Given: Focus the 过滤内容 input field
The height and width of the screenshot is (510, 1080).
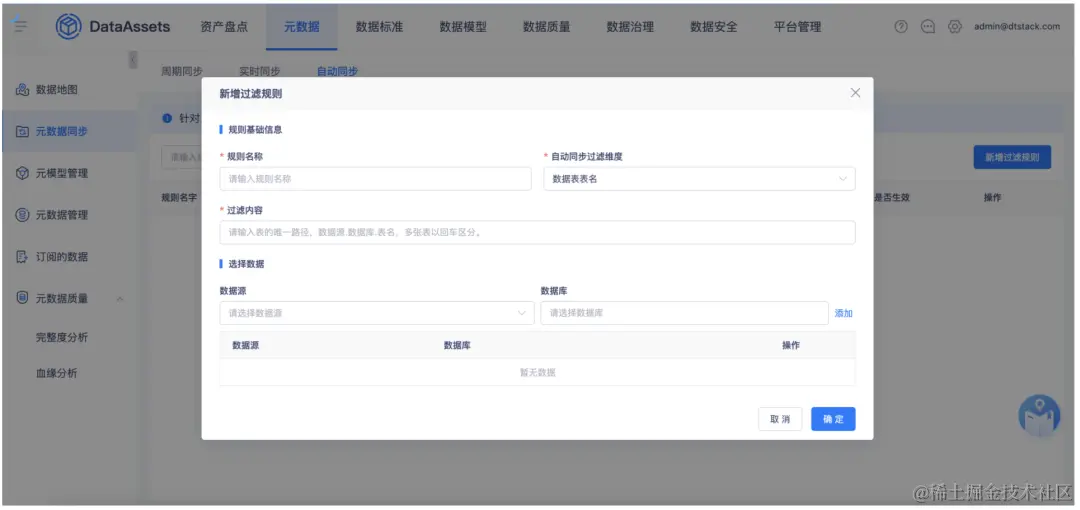Looking at the screenshot, I should coord(537,232).
